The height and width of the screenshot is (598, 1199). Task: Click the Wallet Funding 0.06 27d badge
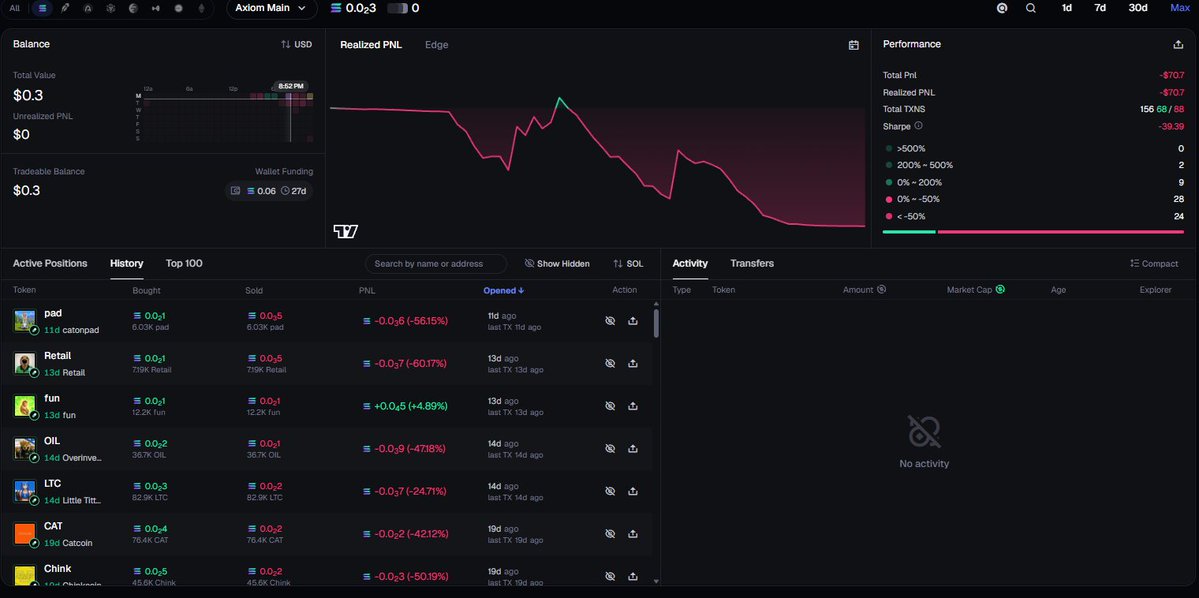269,190
